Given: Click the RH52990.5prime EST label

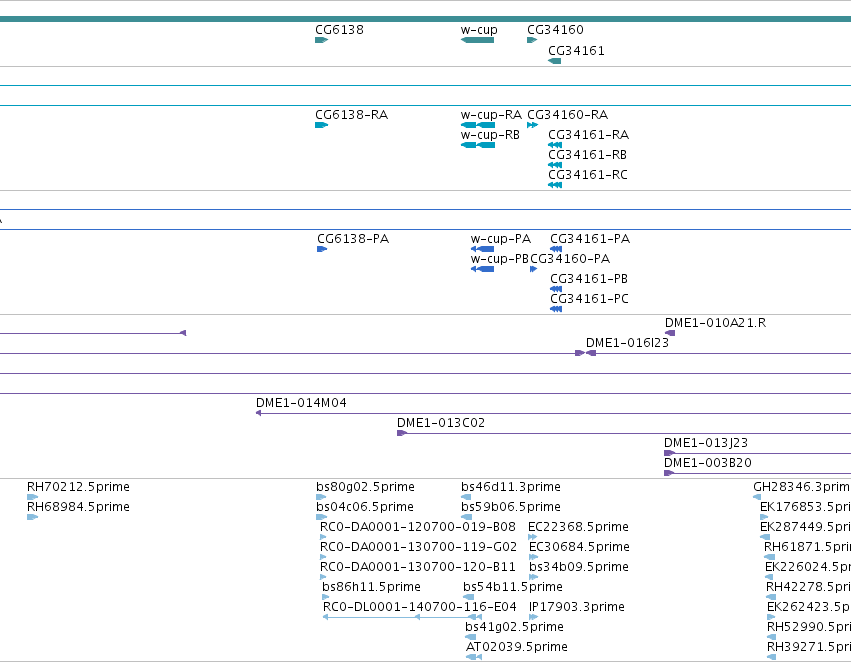Looking at the screenshot, I should click(809, 627).
